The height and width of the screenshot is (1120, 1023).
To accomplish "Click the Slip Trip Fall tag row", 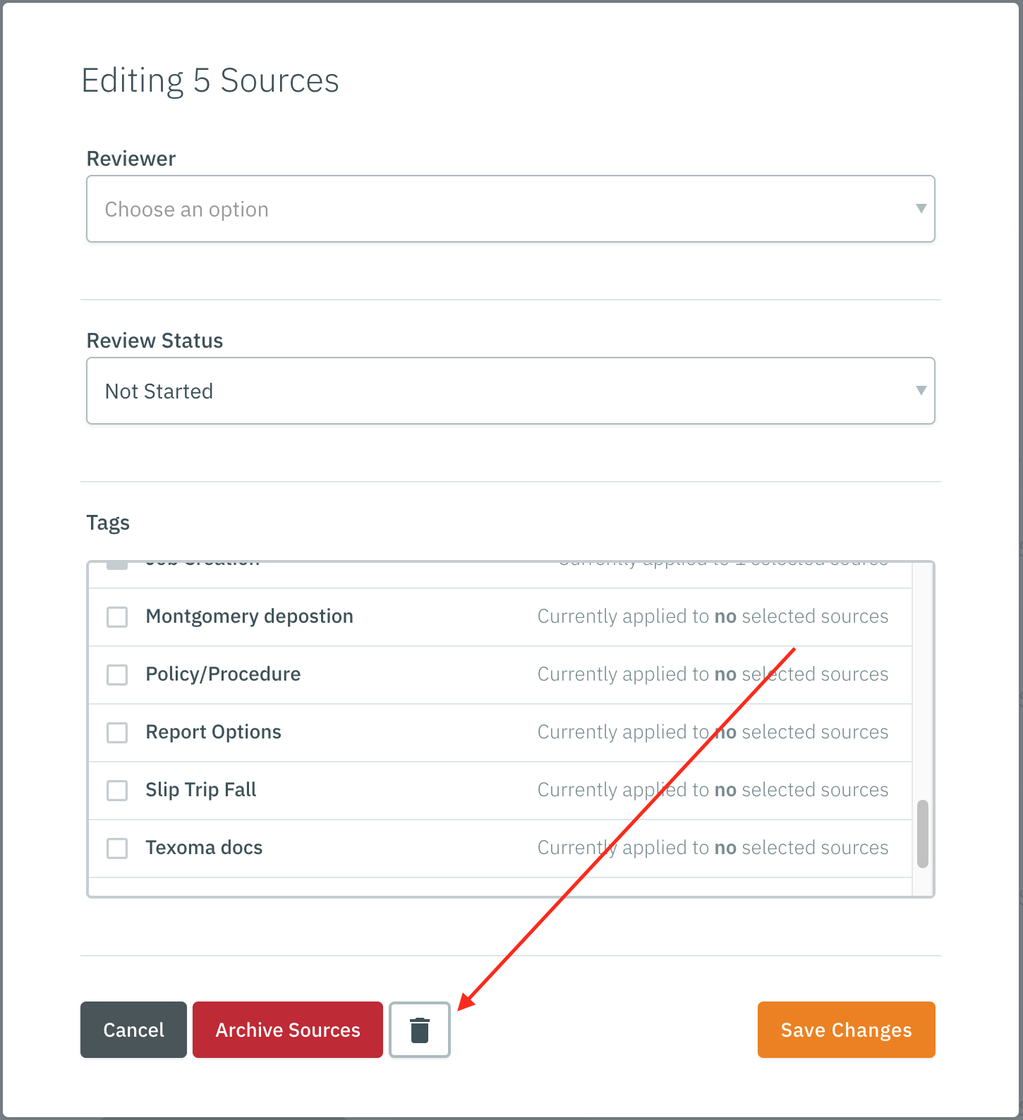I will pos(400,790).
